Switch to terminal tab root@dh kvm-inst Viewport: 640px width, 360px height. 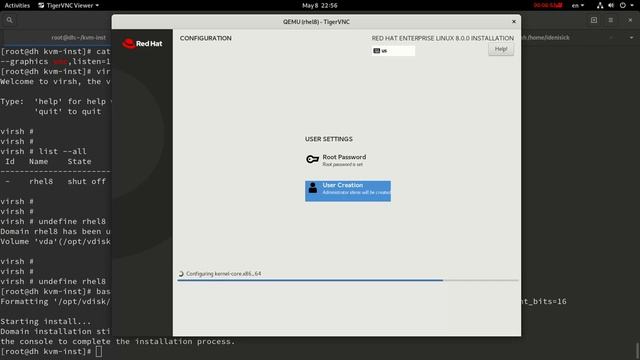tap(78, 38)
